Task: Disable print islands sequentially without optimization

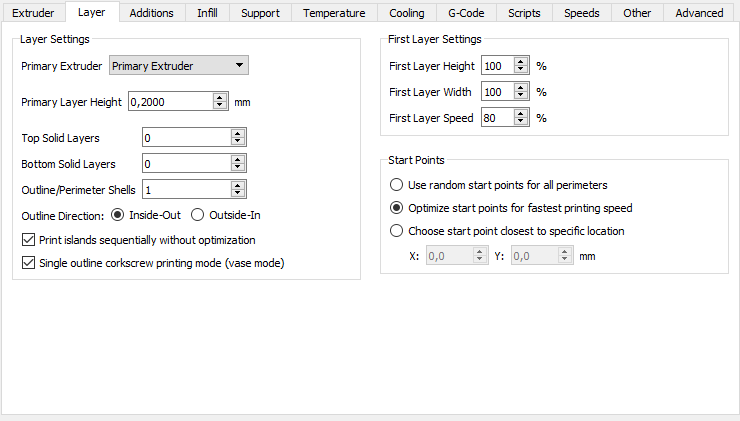Action: (x=28, y=240)
